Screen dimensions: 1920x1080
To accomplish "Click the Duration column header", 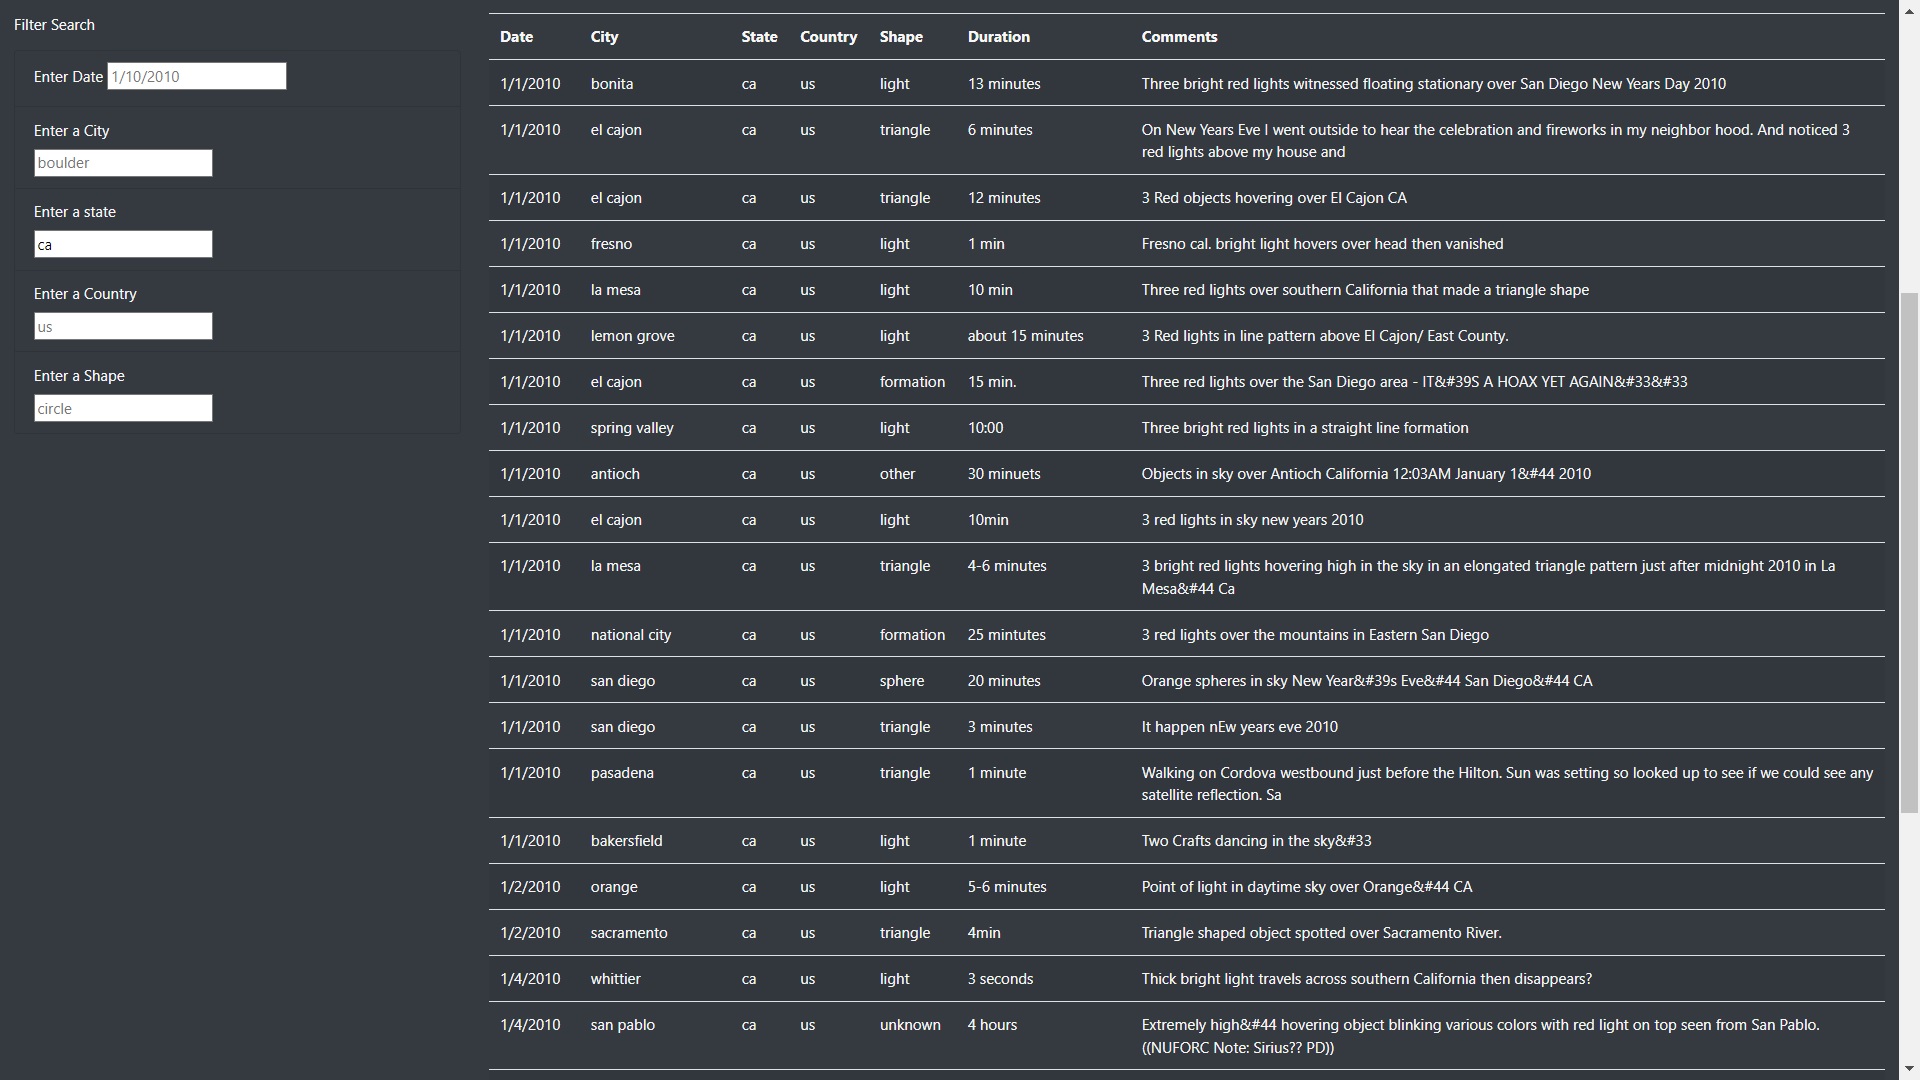I will pos(998,37).
